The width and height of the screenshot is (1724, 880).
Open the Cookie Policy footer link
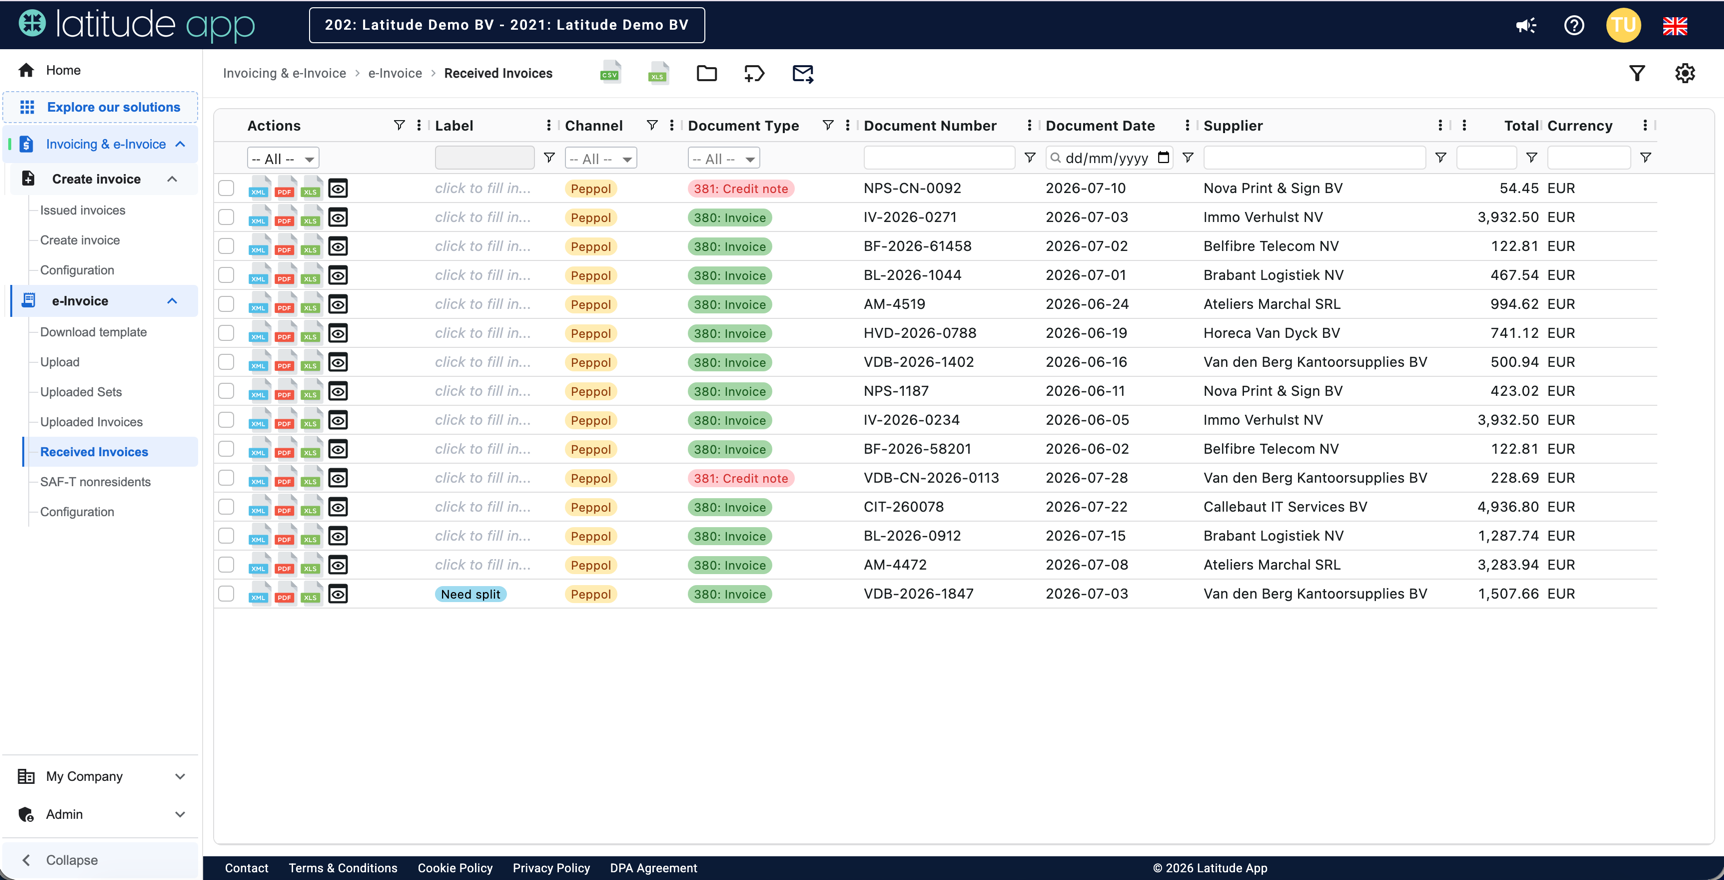click(x=455, y=868)
